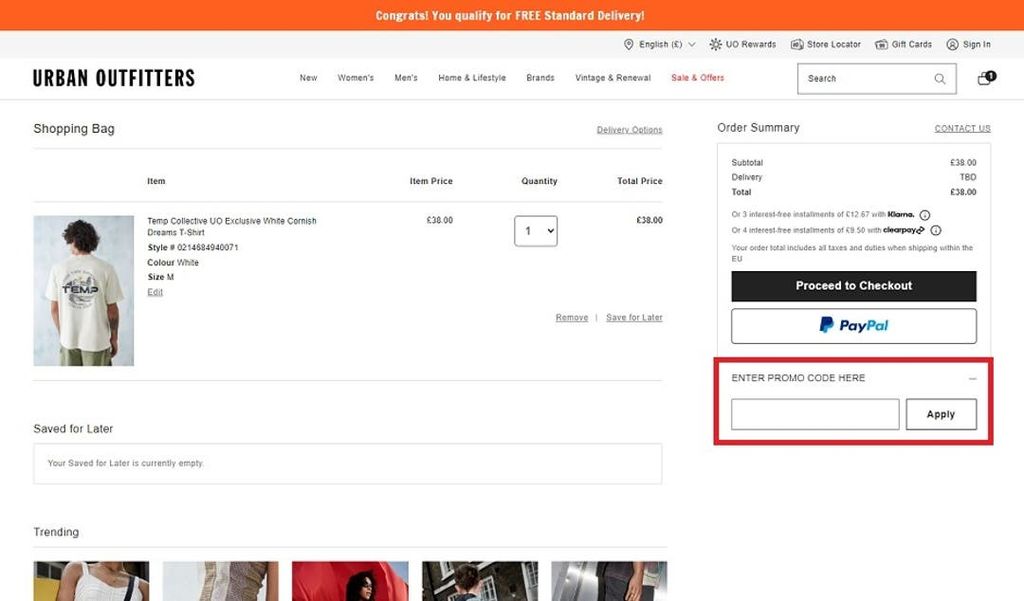
Task: Click the Clearpay installments info icon
Action: pos(935,230)
